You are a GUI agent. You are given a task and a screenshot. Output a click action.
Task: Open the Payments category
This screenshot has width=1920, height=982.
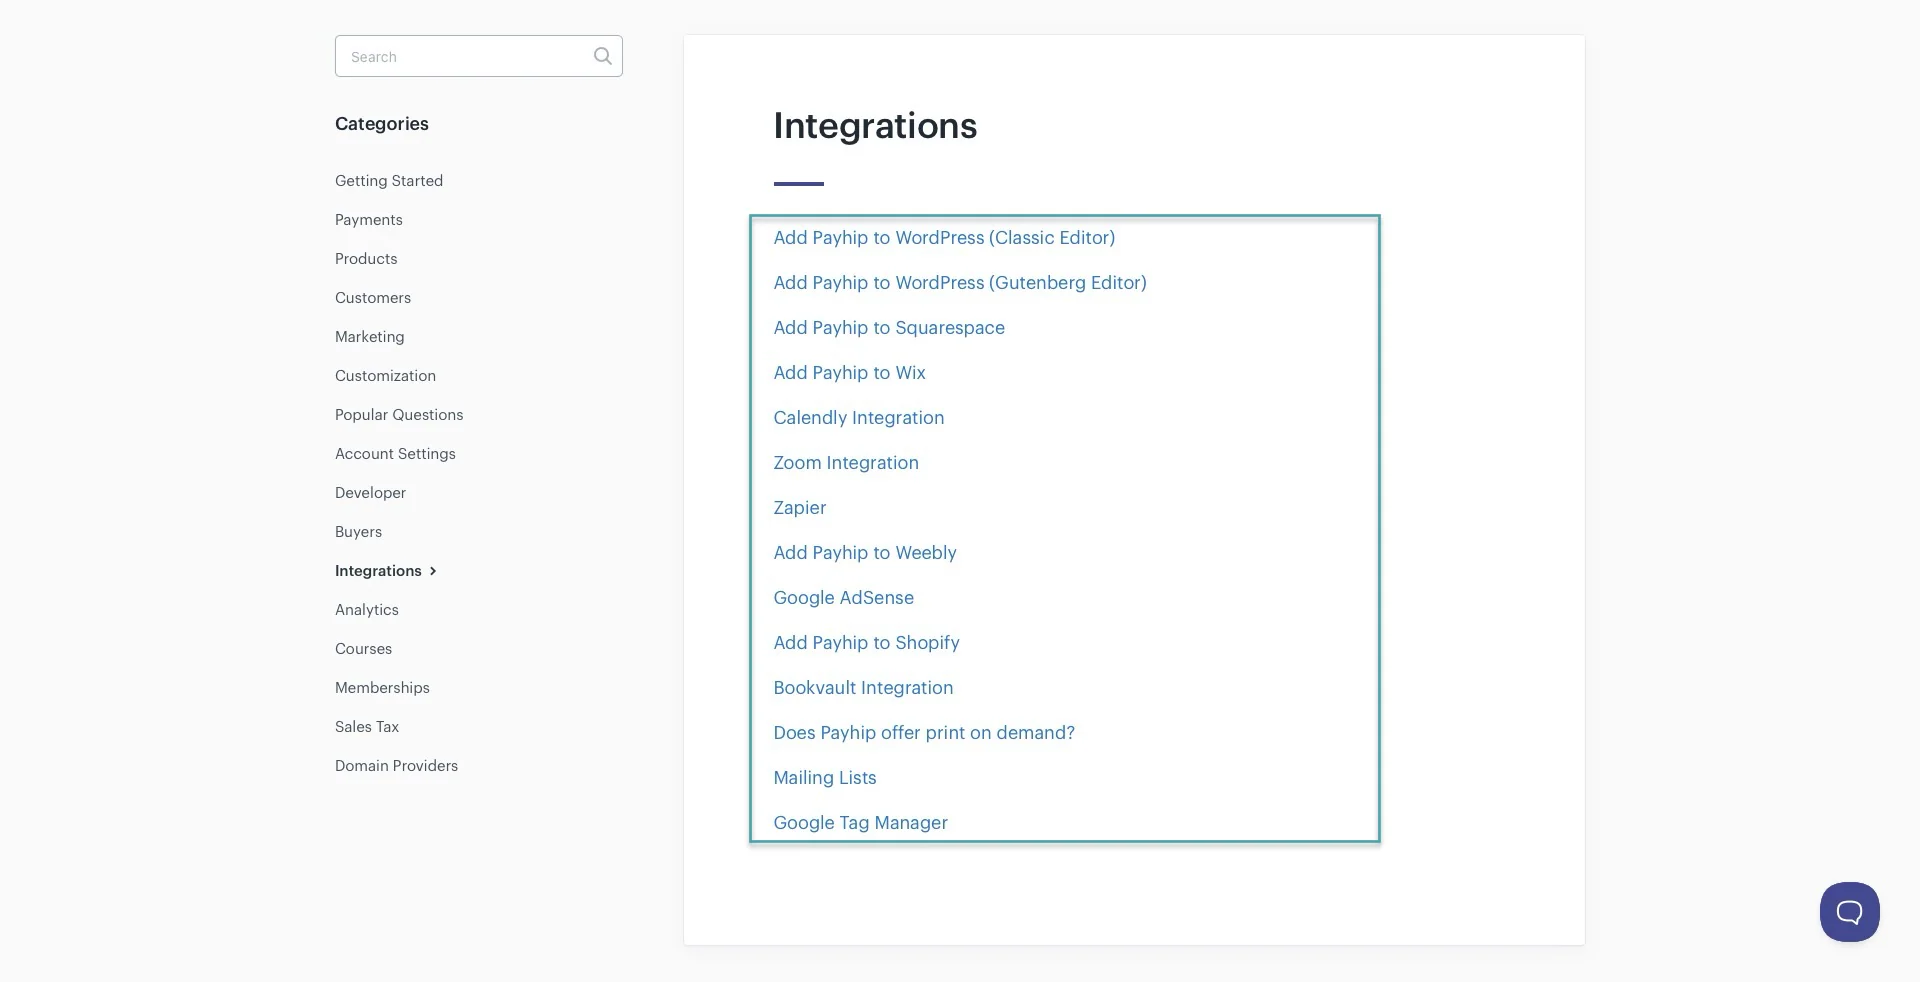pos(369,220)
